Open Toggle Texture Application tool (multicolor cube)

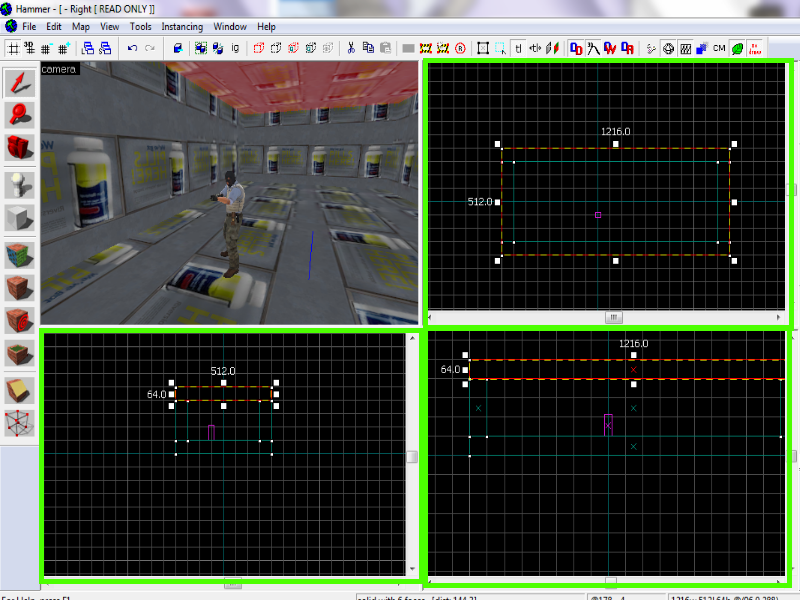19,255
